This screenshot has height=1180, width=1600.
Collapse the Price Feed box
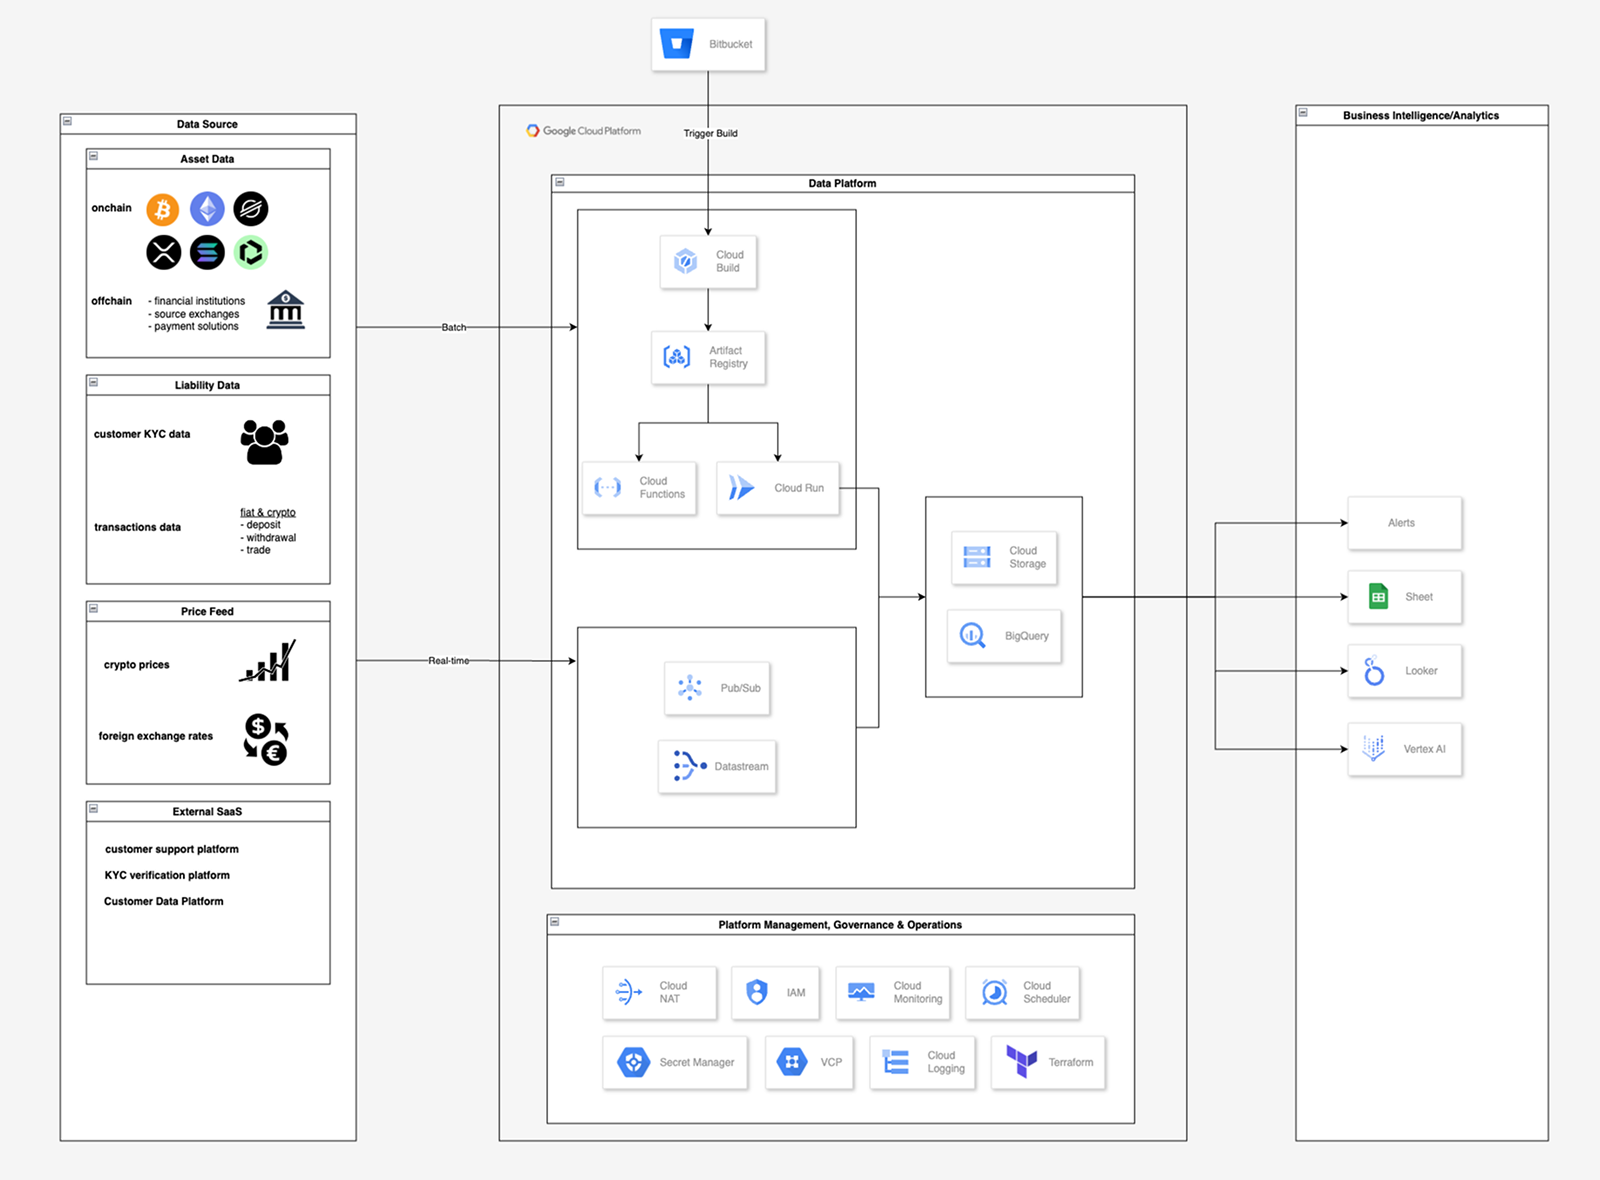coord(95,608)
